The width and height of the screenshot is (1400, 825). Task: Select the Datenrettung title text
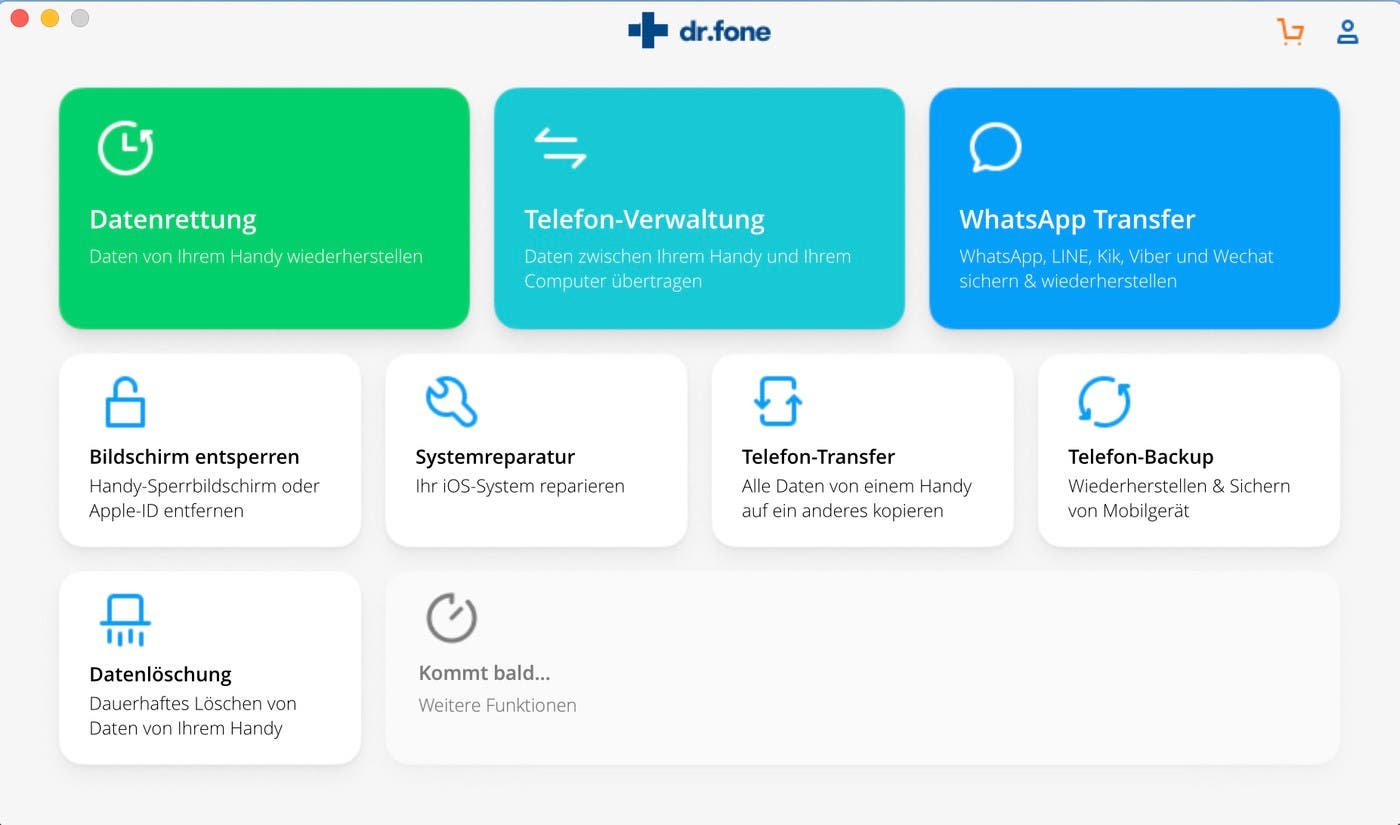[x=173, y=219]
